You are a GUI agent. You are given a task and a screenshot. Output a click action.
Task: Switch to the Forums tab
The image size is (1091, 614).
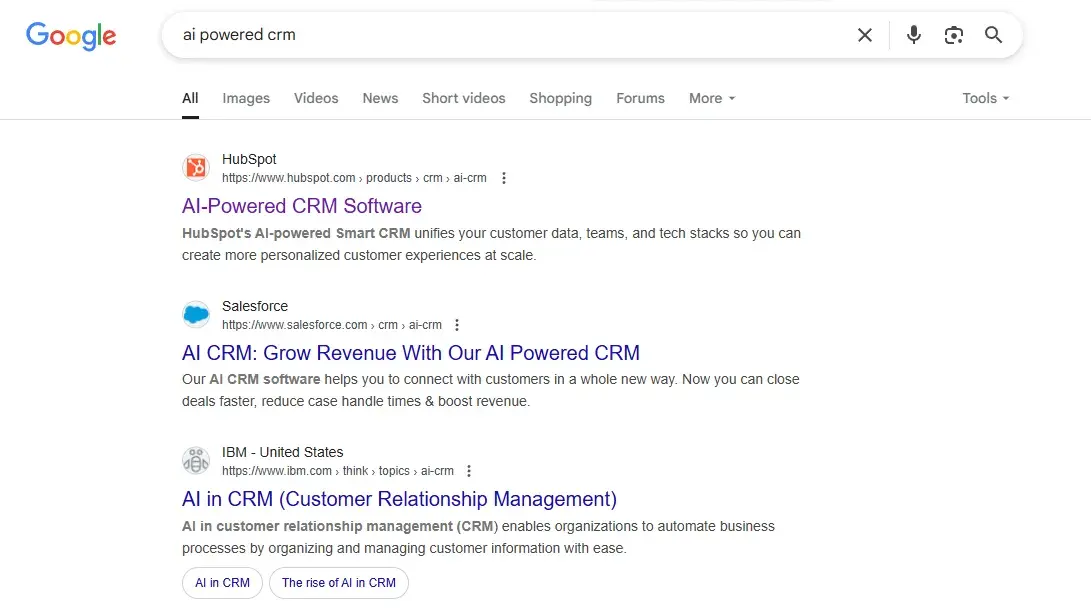click(x=640, y=98)
